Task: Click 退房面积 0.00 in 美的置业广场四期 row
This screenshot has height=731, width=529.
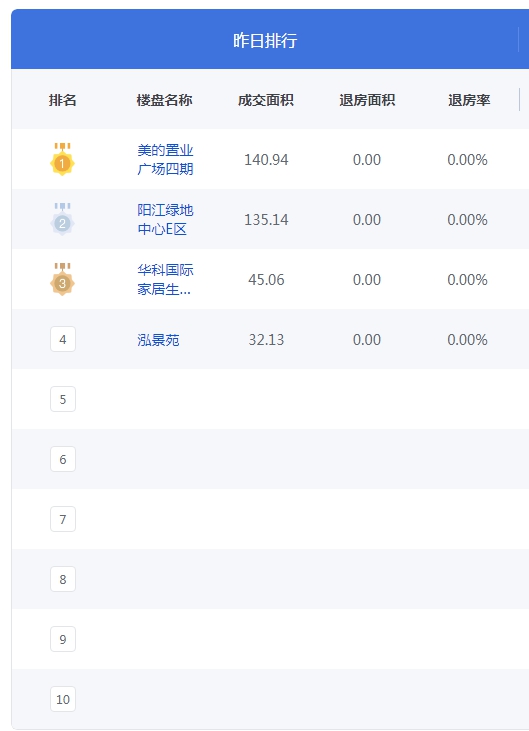Action: pyautogui.click(x=367, y=160)
